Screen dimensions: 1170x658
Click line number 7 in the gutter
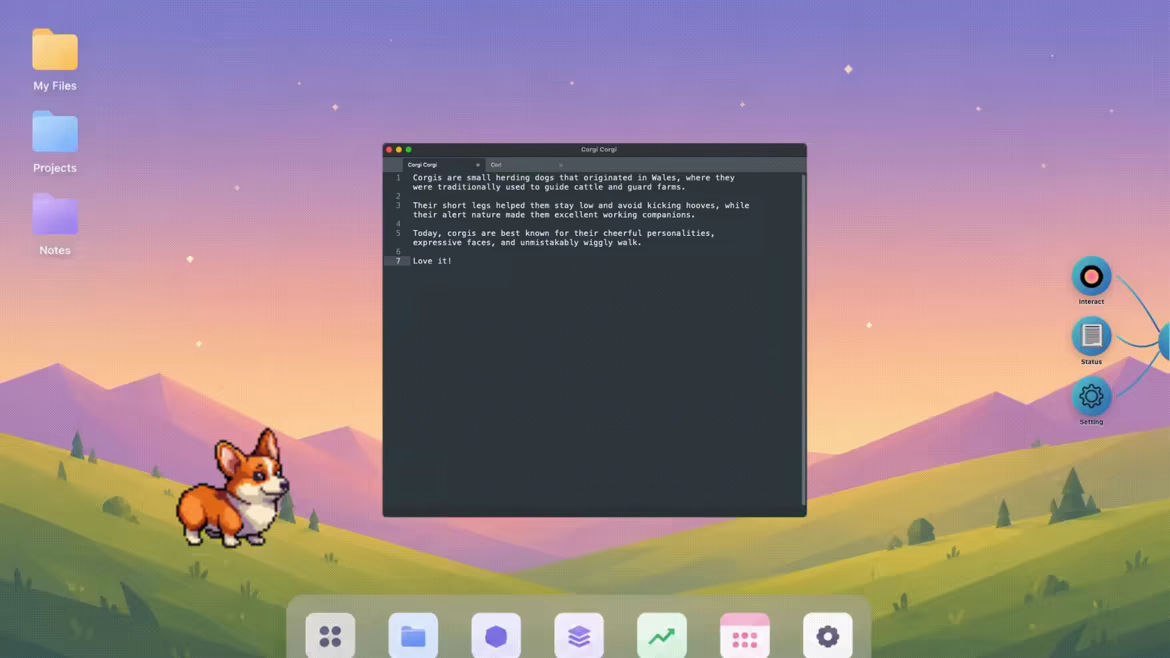click(x=398, y=261)
